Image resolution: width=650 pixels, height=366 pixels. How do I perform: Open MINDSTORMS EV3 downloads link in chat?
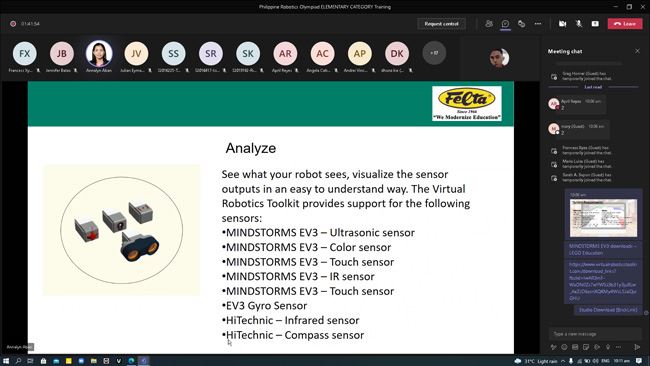click(603, 249)
